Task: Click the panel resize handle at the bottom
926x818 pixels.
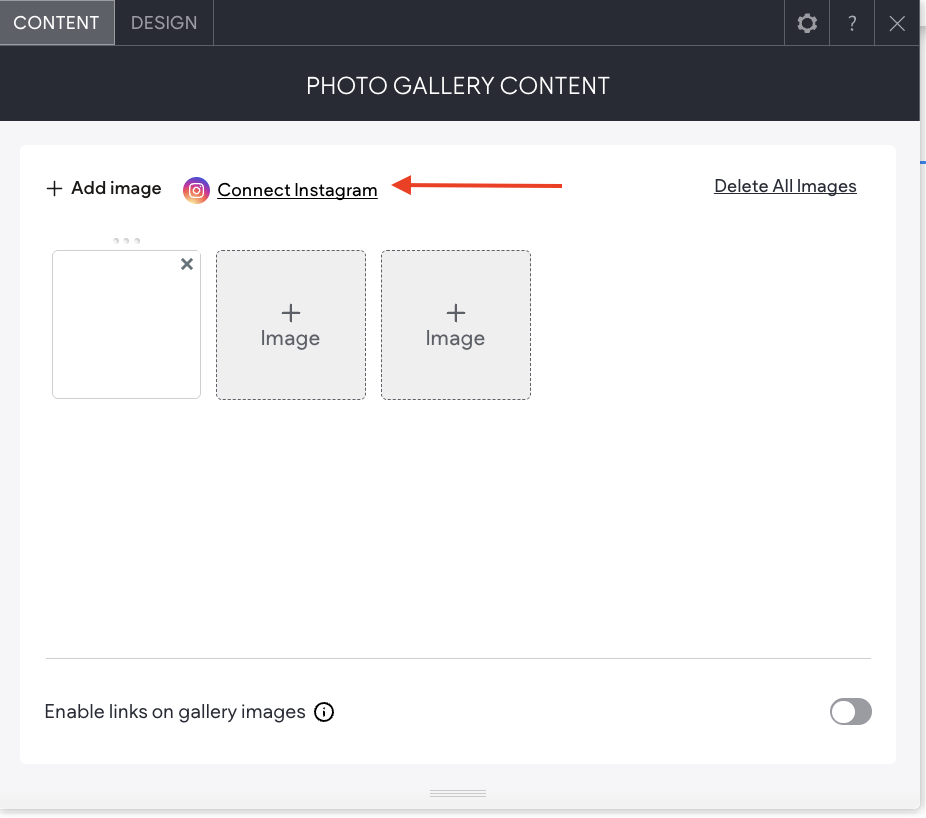Action: (x=458, y=793)
